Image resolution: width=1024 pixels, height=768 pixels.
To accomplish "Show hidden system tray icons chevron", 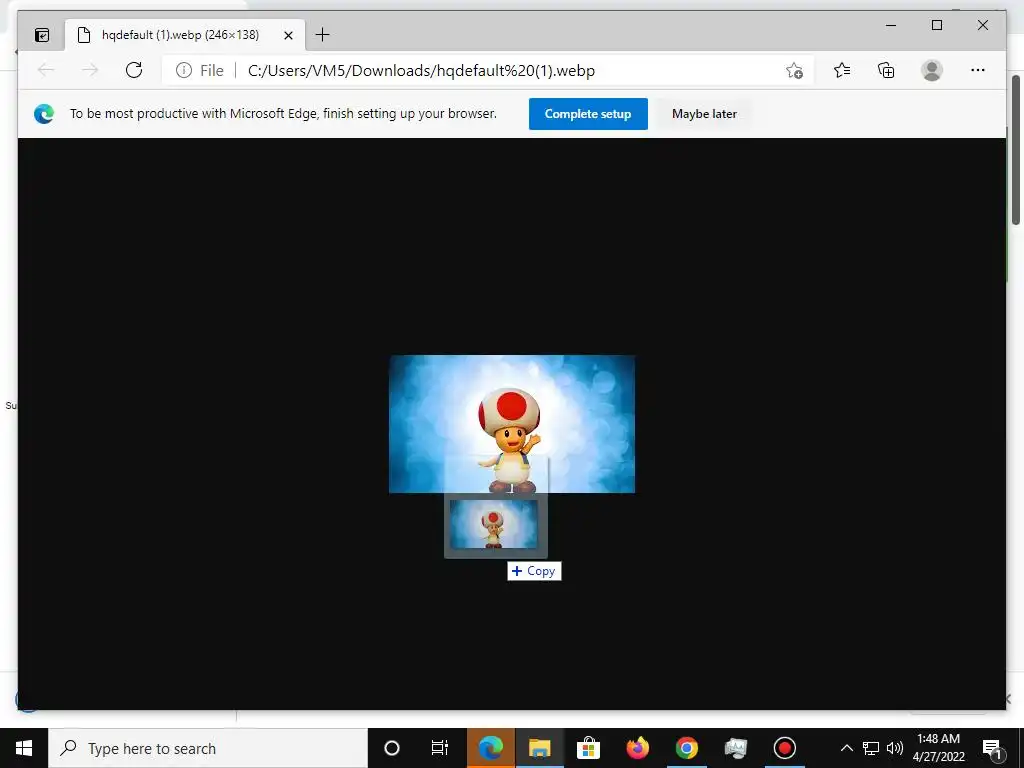I will [x=846, y=748].
